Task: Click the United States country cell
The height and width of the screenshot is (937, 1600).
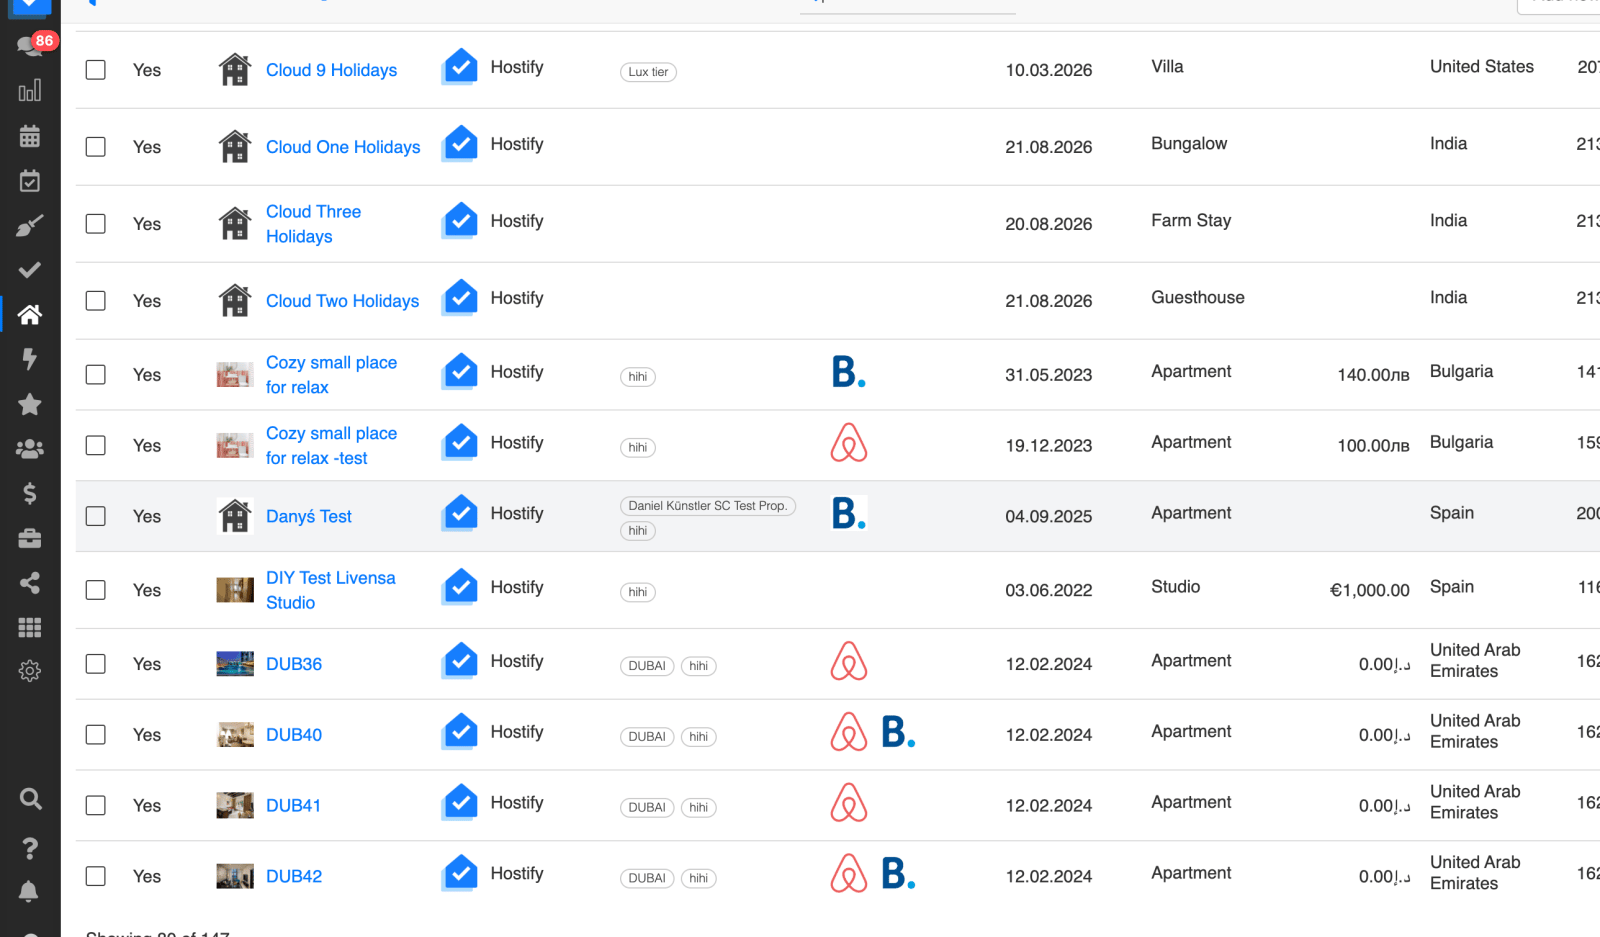Action: [1482, 66]
